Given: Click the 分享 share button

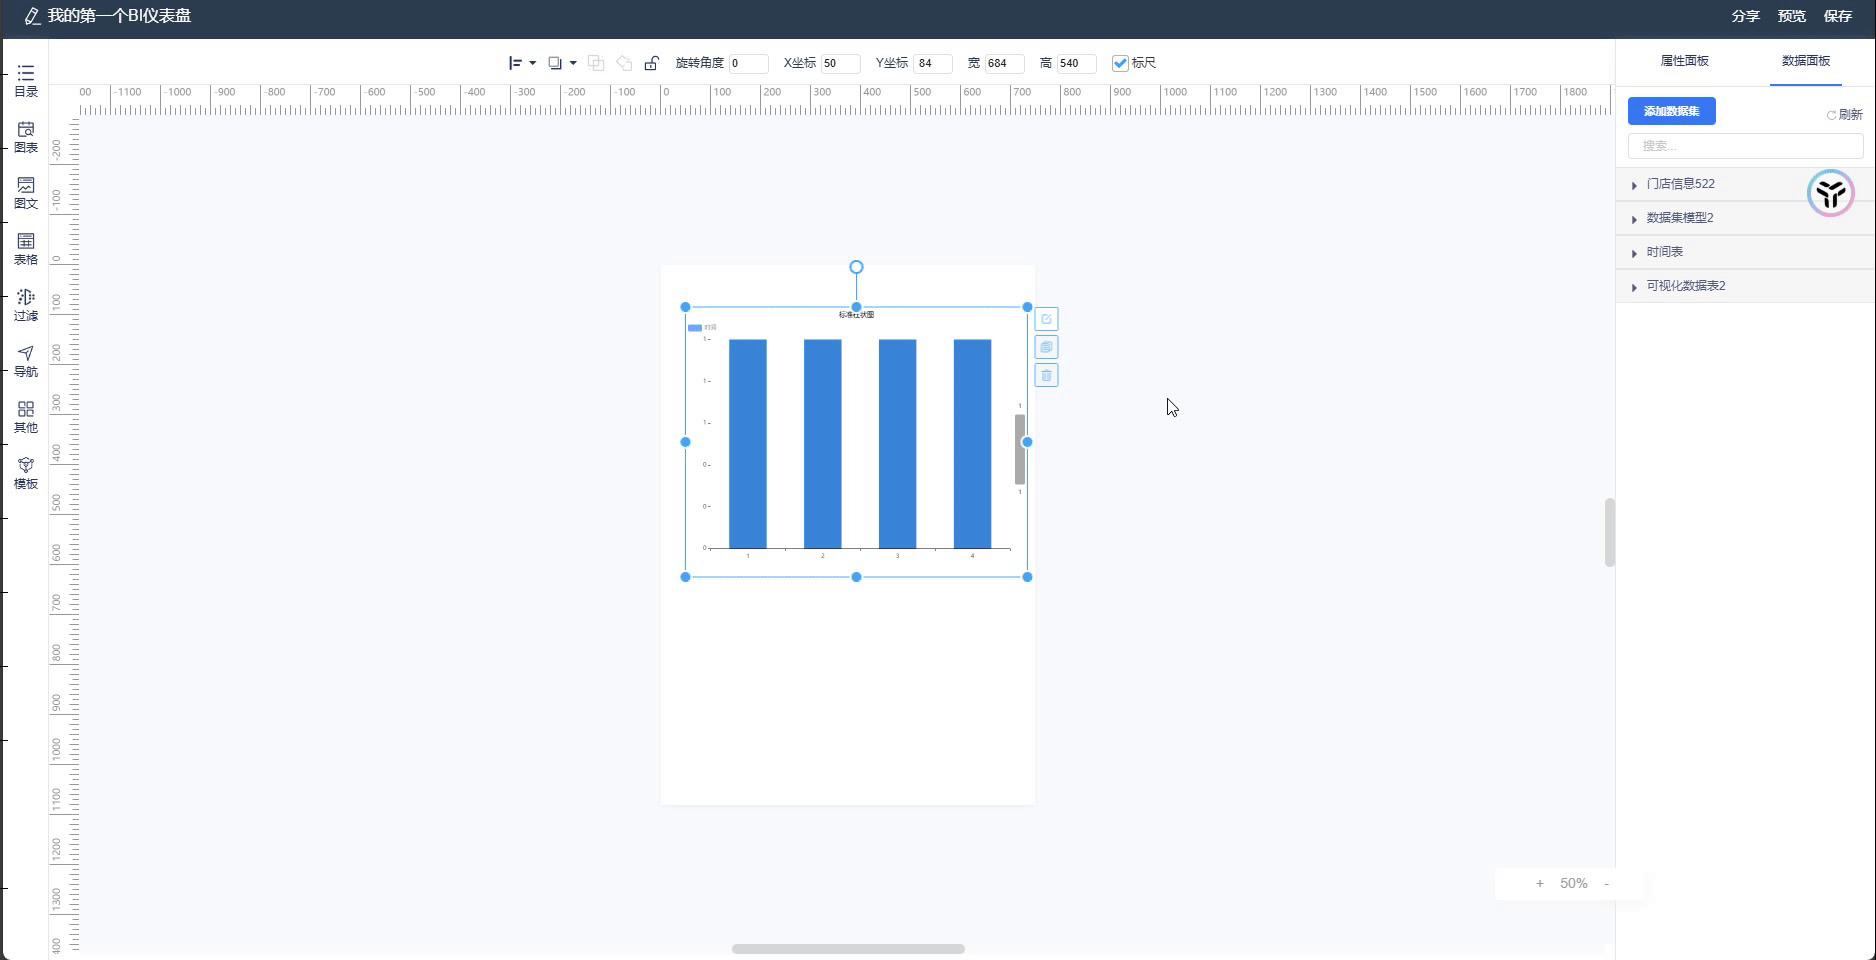Looking at the screenshot, I should tap(1745, 16).
